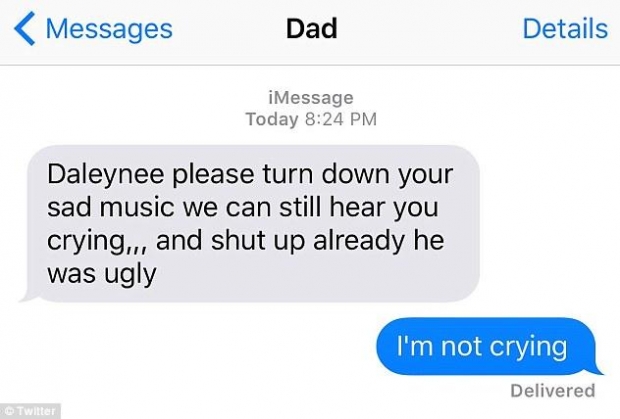Click the name Daleynee in the message

pyautogui.click(x=106, y=174)
